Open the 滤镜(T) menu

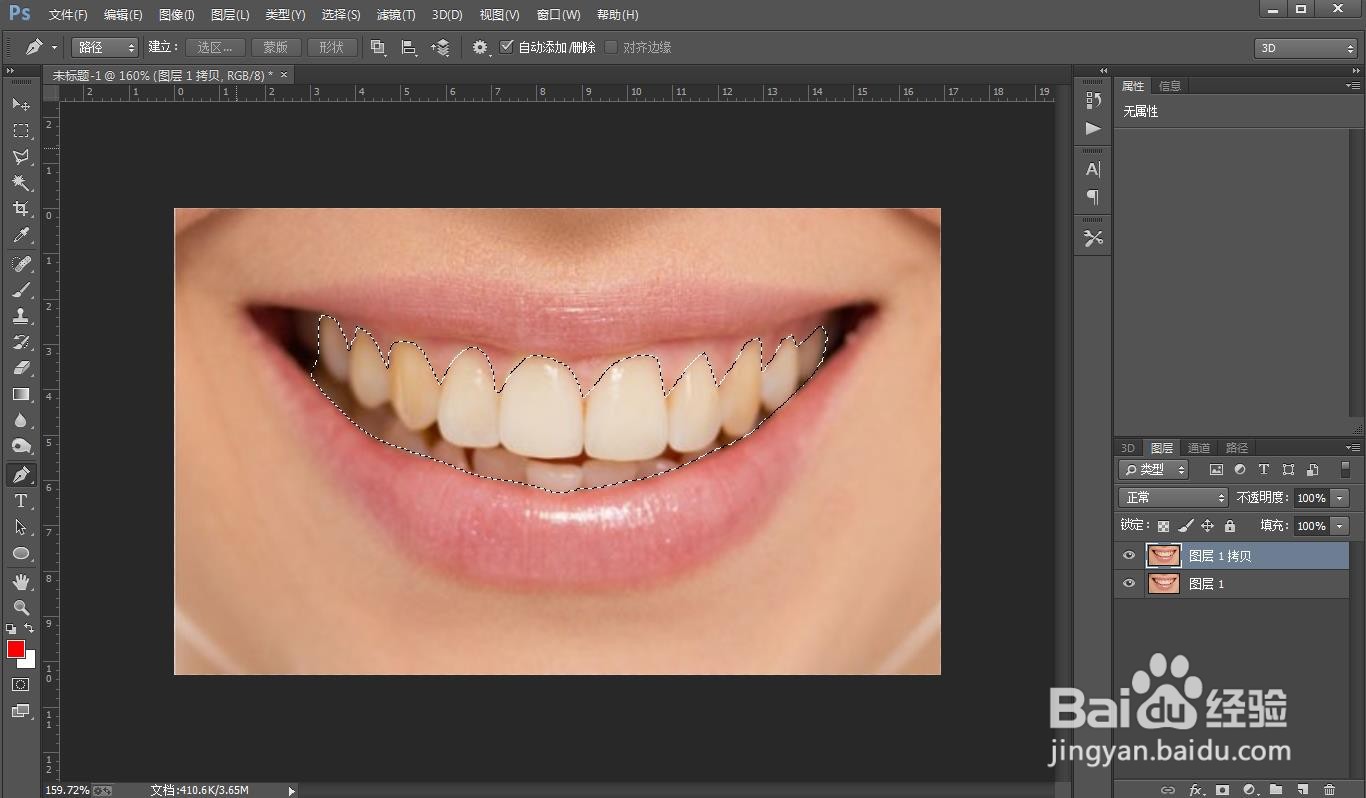click(396, 15)
